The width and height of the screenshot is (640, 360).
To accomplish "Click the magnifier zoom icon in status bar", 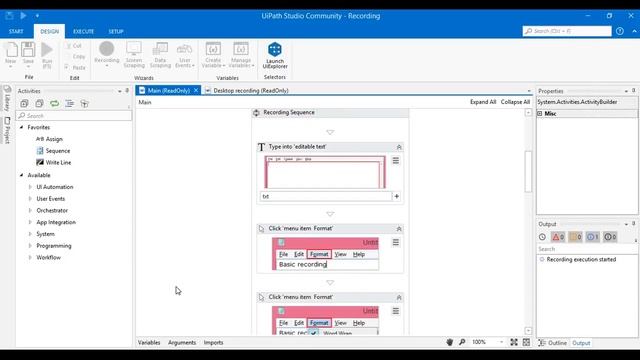I will click(x=462, y=342).
